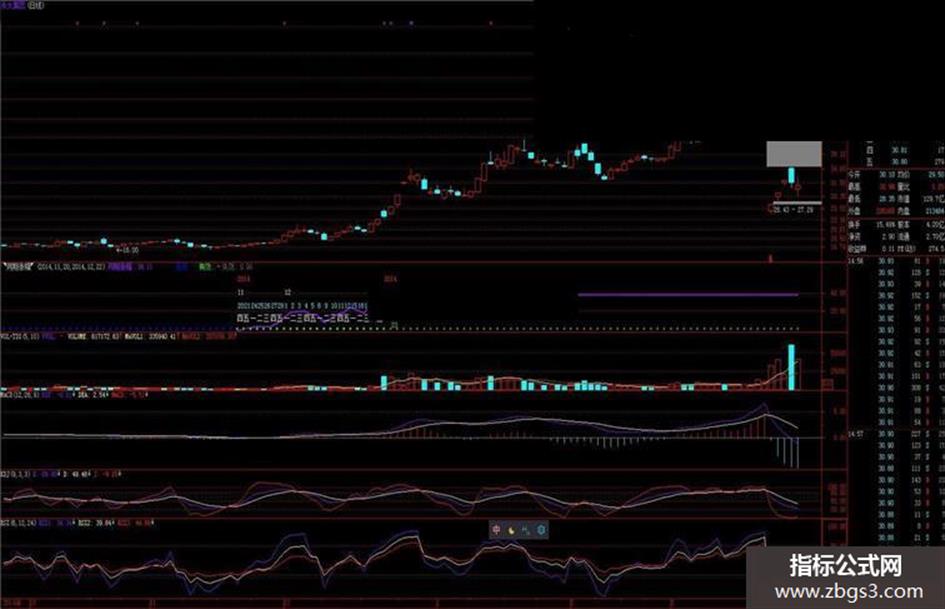Click the 最低 lowest price label
The image size is (945, 609).
pyautogui.click(x=855, y=198)
